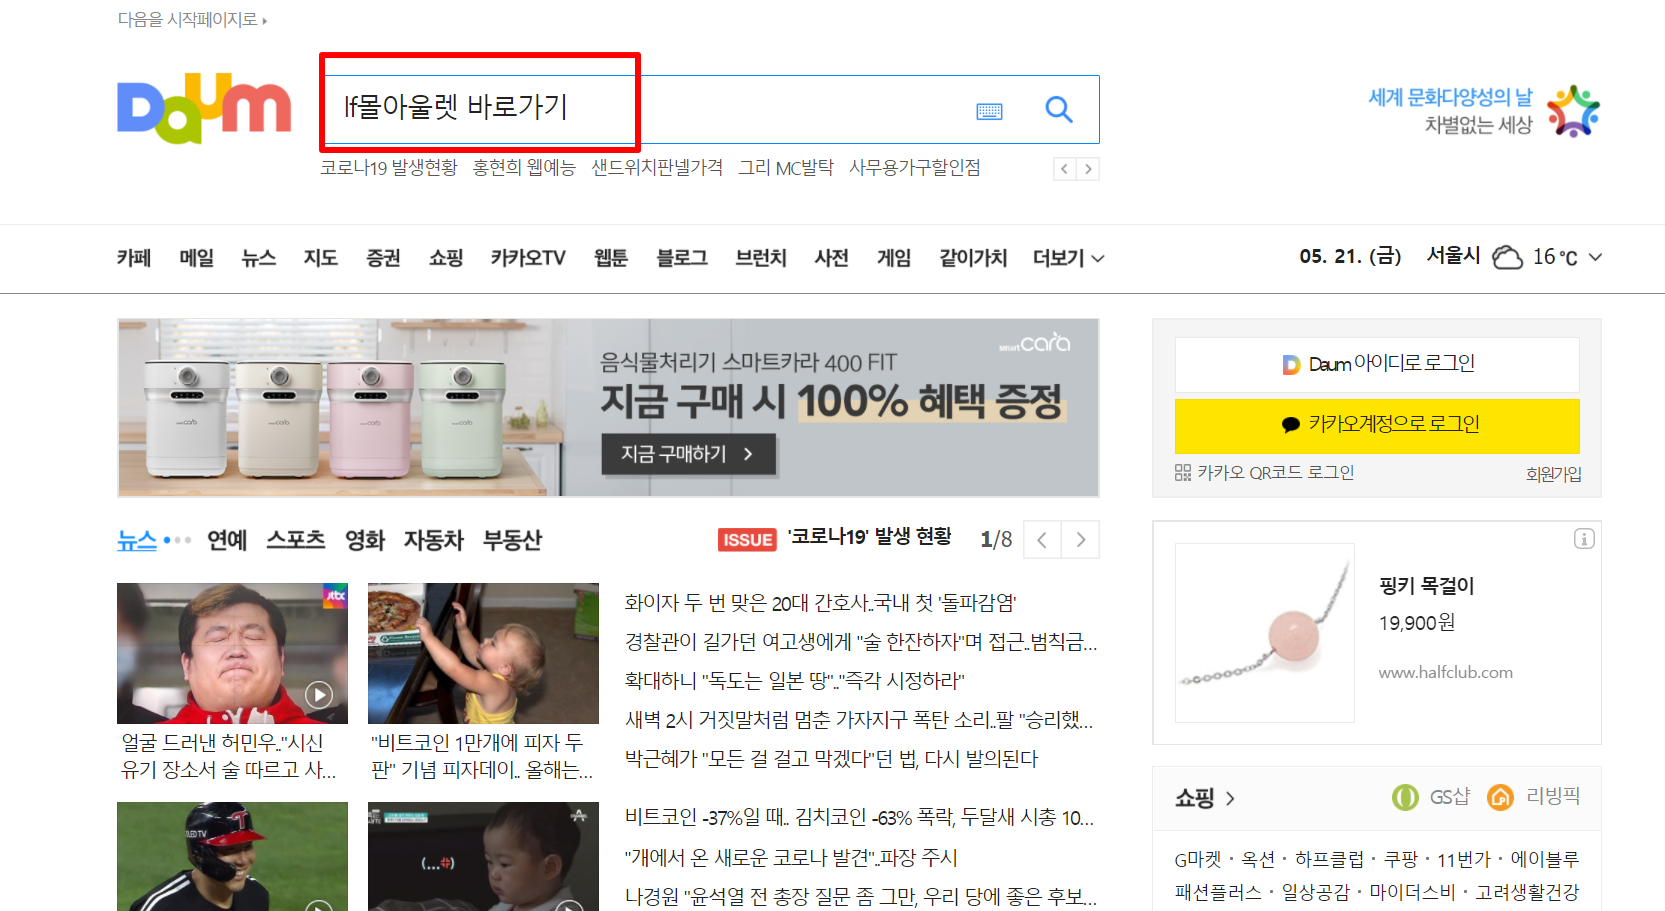
Task: Open the 쇼핑 navigation menu item
Action: click(x=446, y=258)
